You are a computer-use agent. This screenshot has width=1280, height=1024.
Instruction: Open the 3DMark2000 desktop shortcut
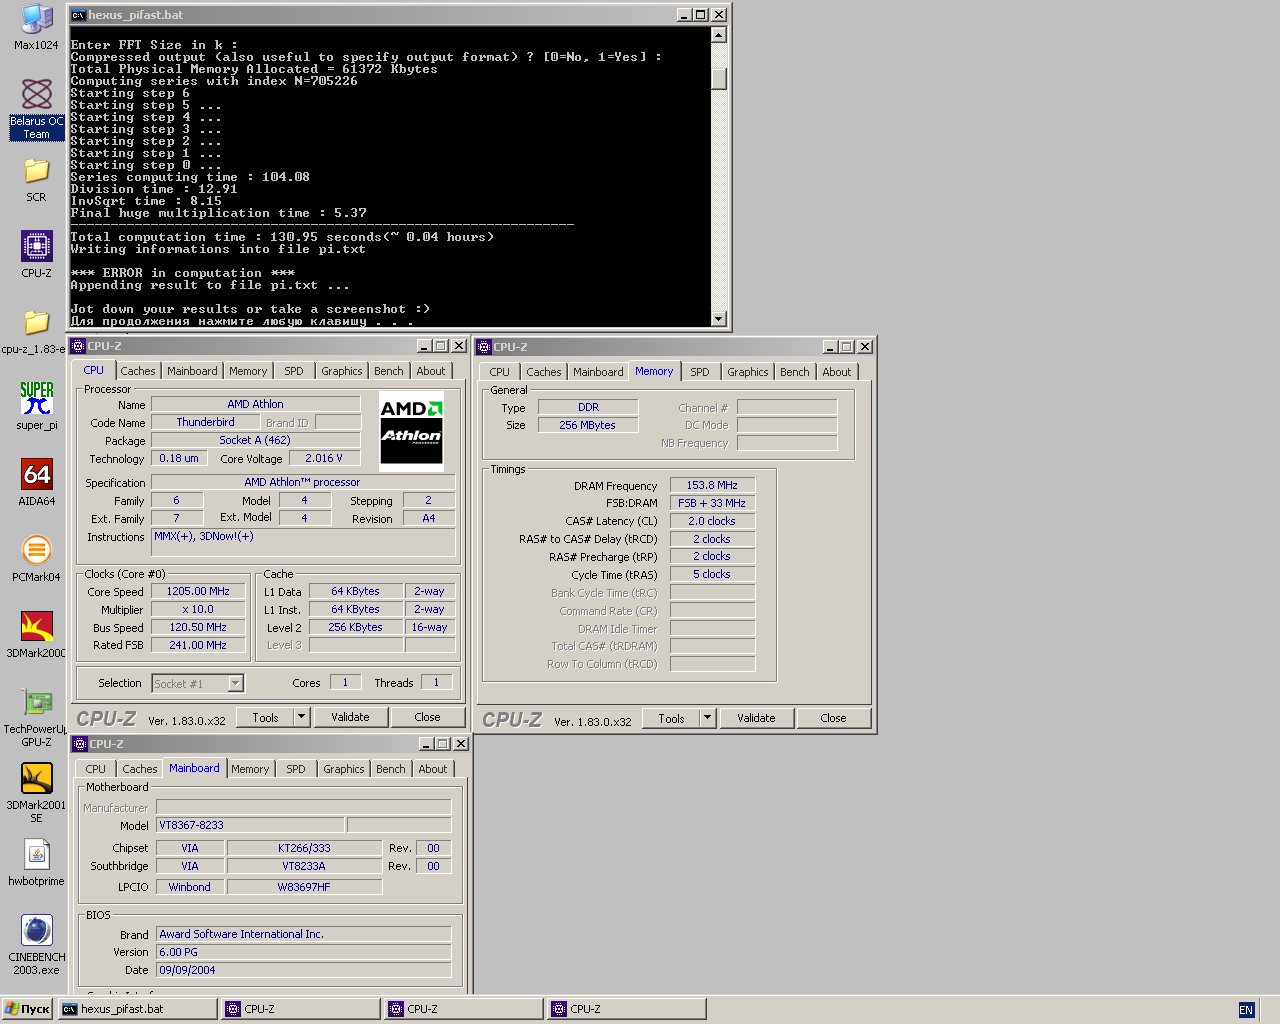coord(36,634)
